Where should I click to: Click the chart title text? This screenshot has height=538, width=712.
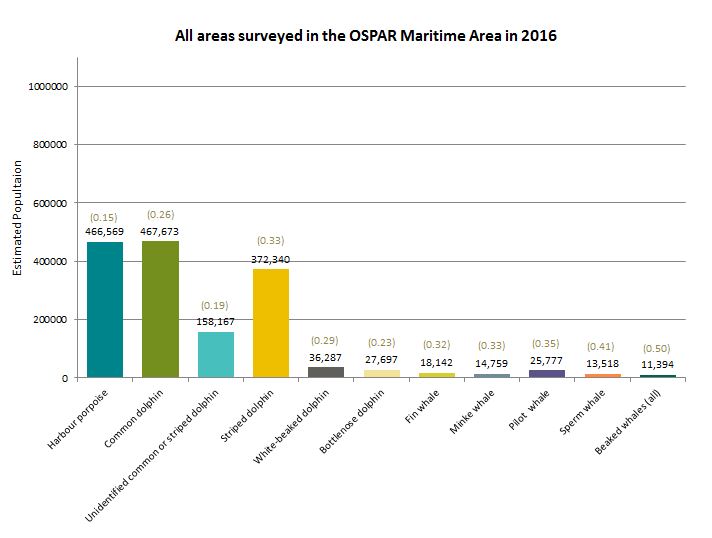pyautogui.click(x=366, y=37)
